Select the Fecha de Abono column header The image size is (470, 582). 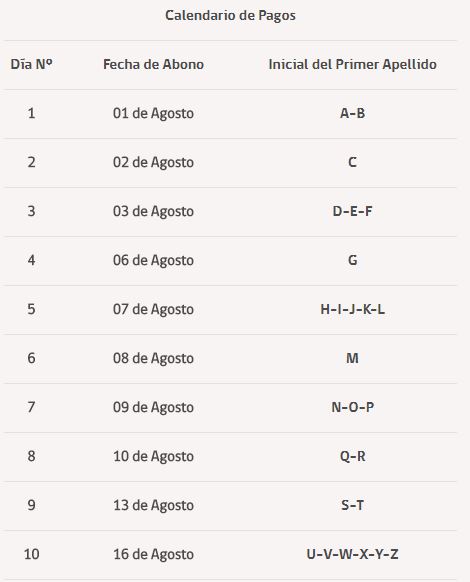tap(153, 65)
